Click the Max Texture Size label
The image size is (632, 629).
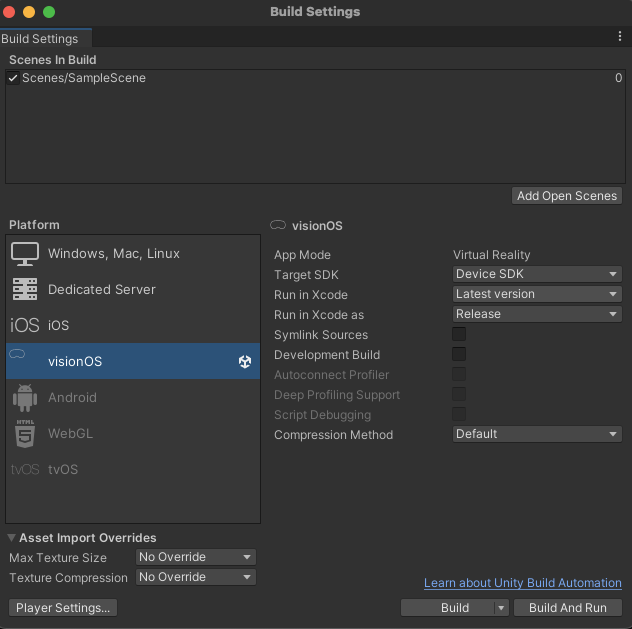coord(58,558)
